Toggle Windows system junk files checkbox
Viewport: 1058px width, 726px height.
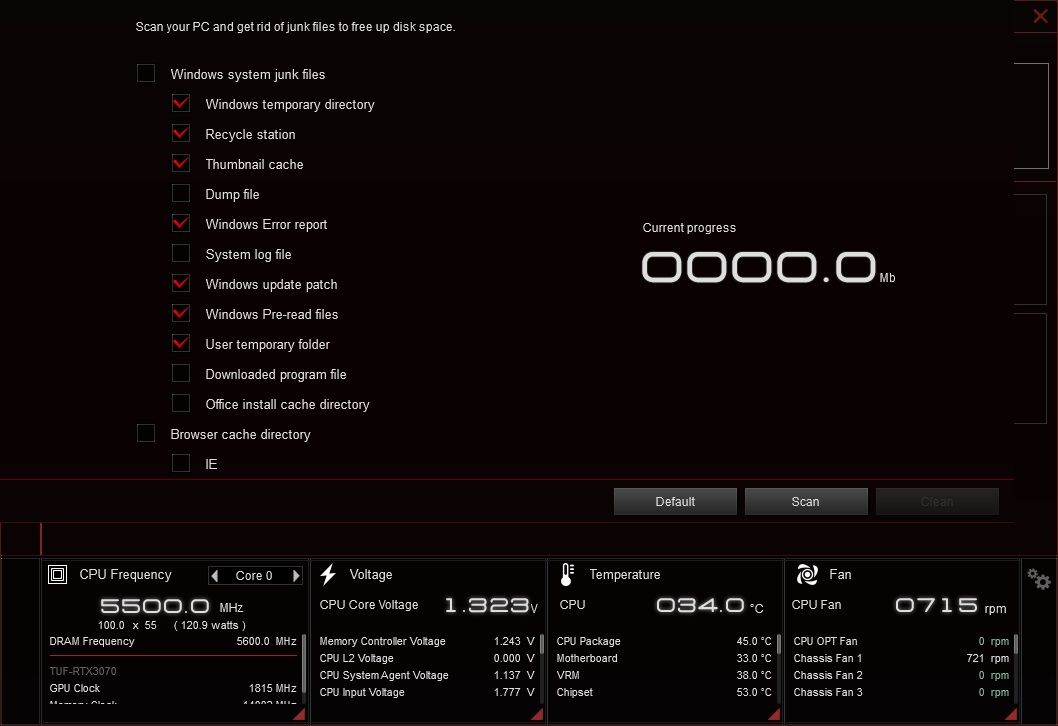146,73
